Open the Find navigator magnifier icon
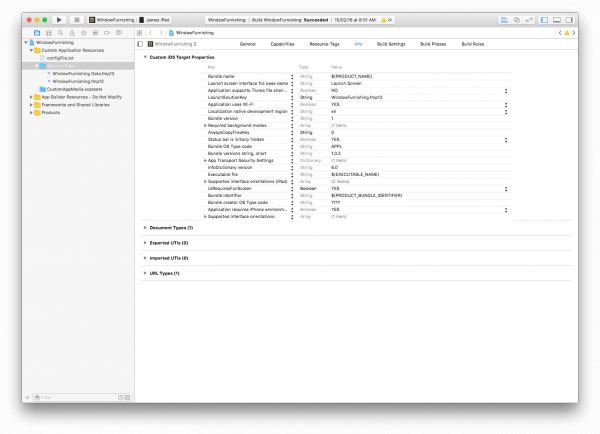 (x=60, y=33)
